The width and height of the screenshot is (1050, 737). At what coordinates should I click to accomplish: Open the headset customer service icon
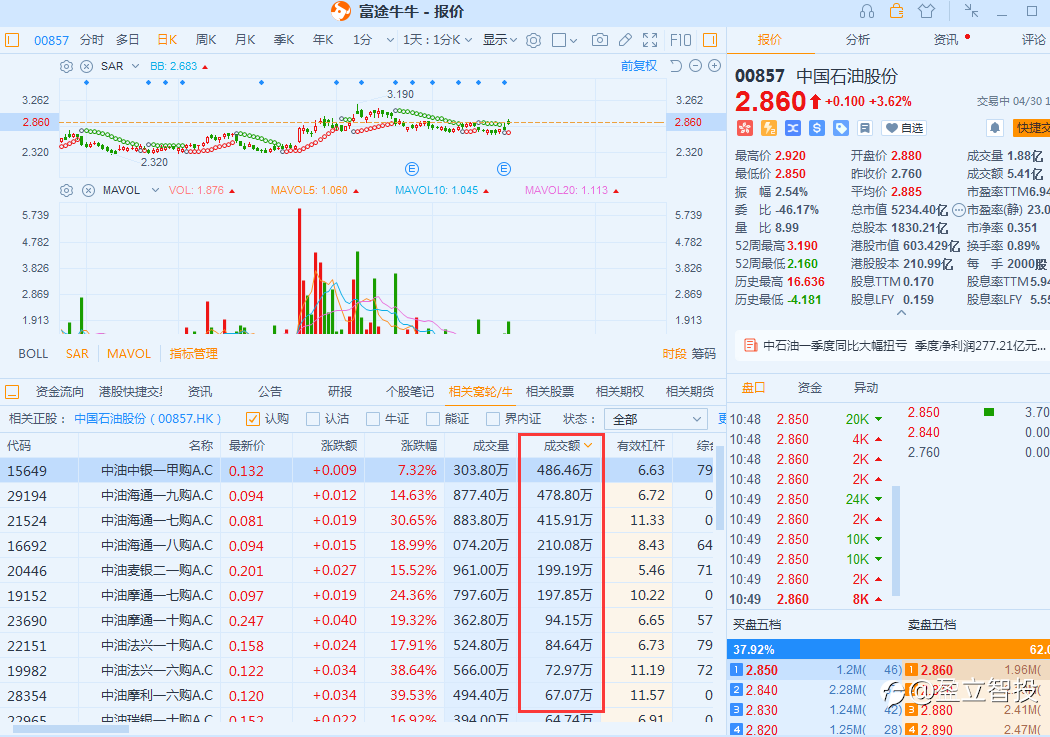pyautogui.click(x=867, y=11)
